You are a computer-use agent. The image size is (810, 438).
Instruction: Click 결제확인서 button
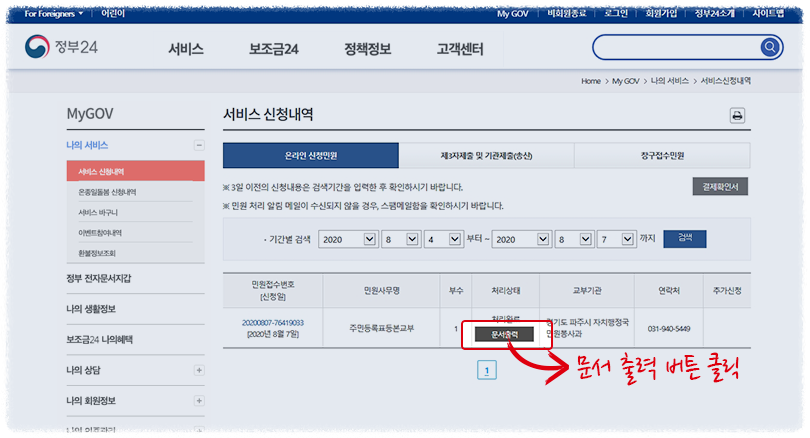720,186
